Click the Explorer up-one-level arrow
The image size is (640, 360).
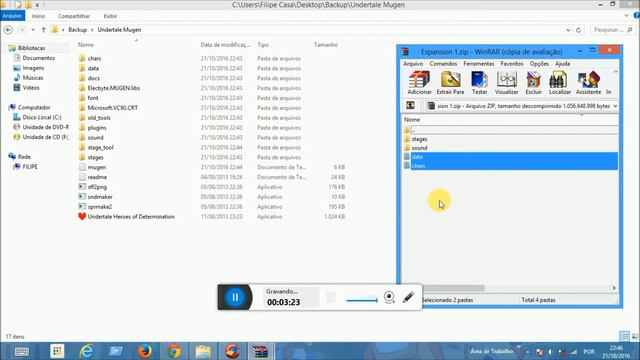44,30
